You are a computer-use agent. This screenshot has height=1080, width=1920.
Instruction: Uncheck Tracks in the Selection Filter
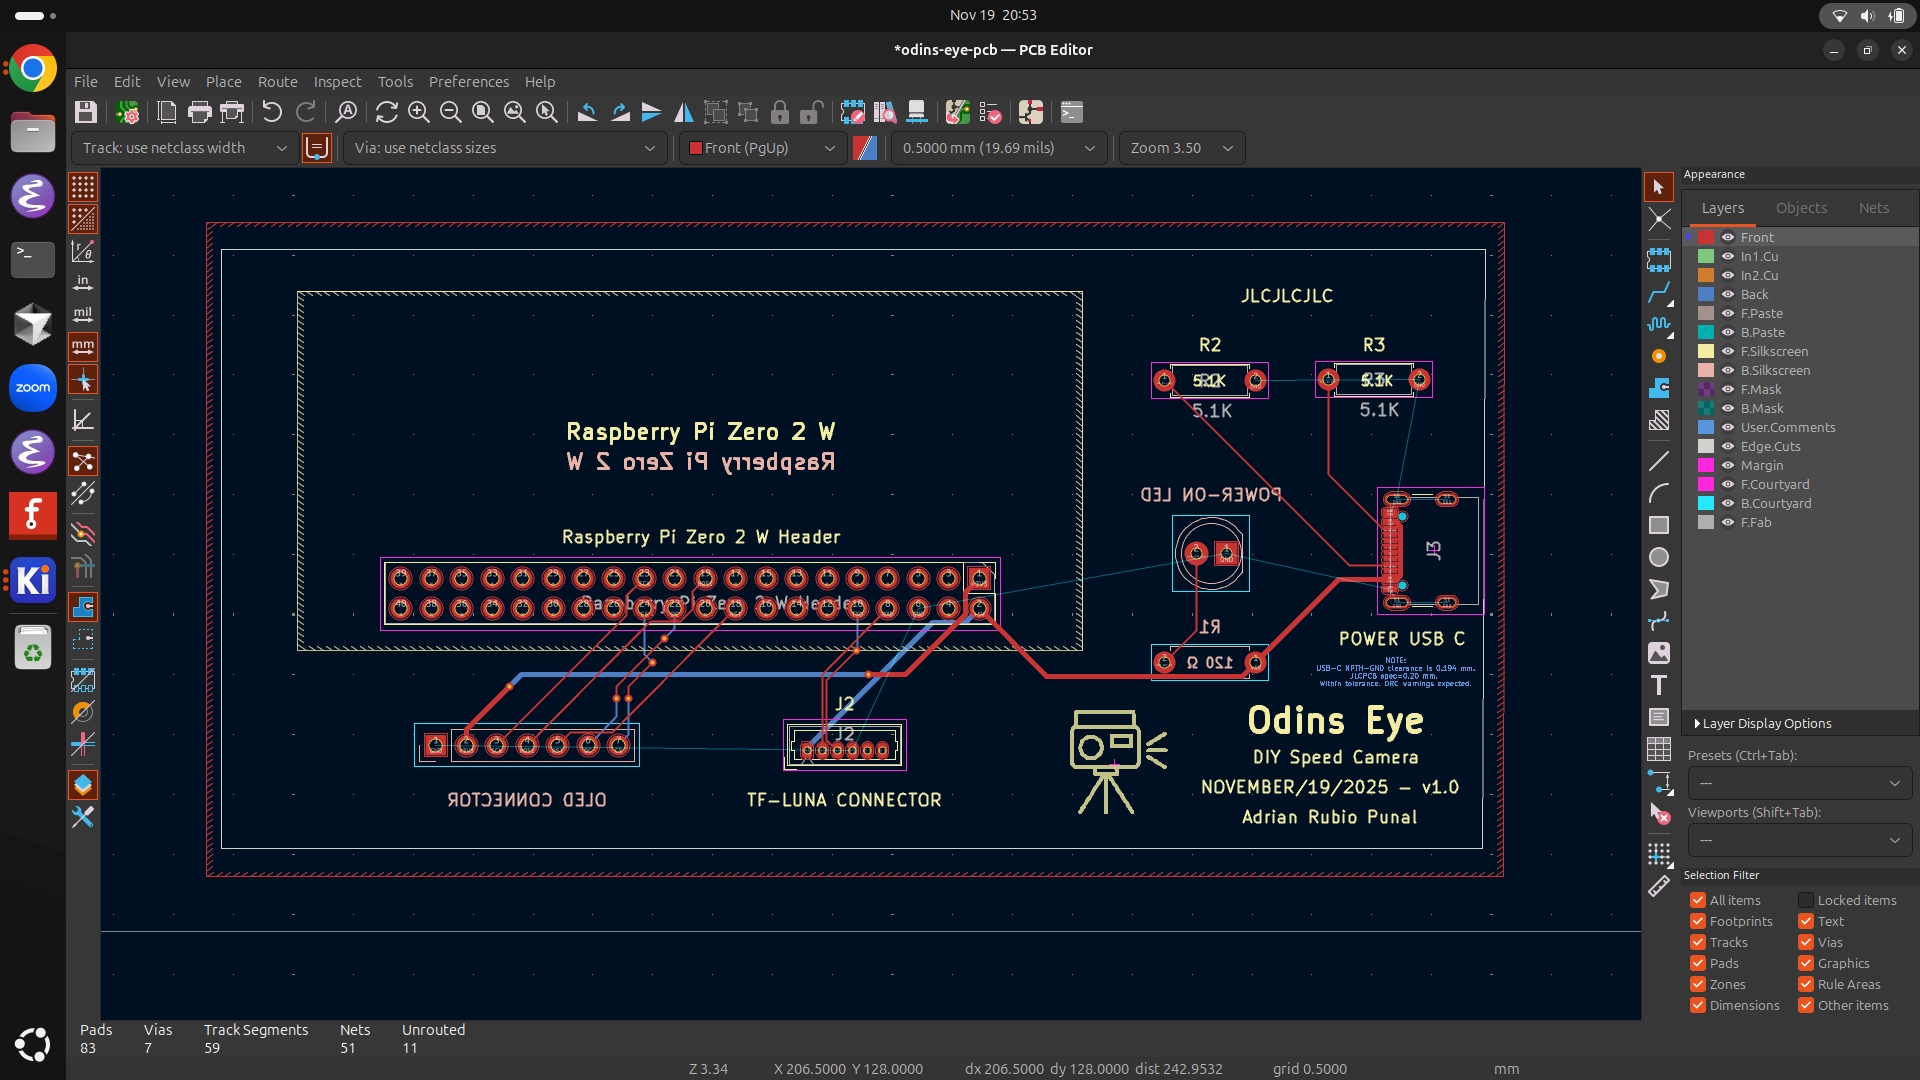(1697, 942)
